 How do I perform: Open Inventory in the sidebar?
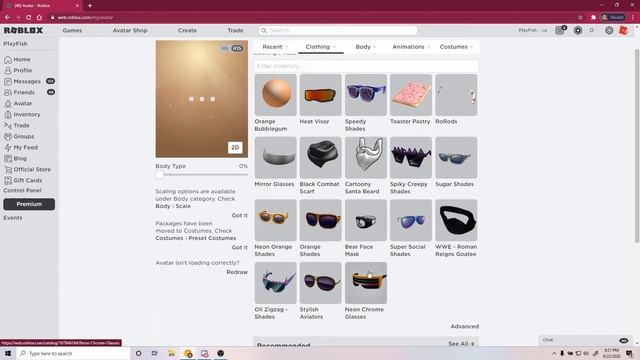coord(22,115)
